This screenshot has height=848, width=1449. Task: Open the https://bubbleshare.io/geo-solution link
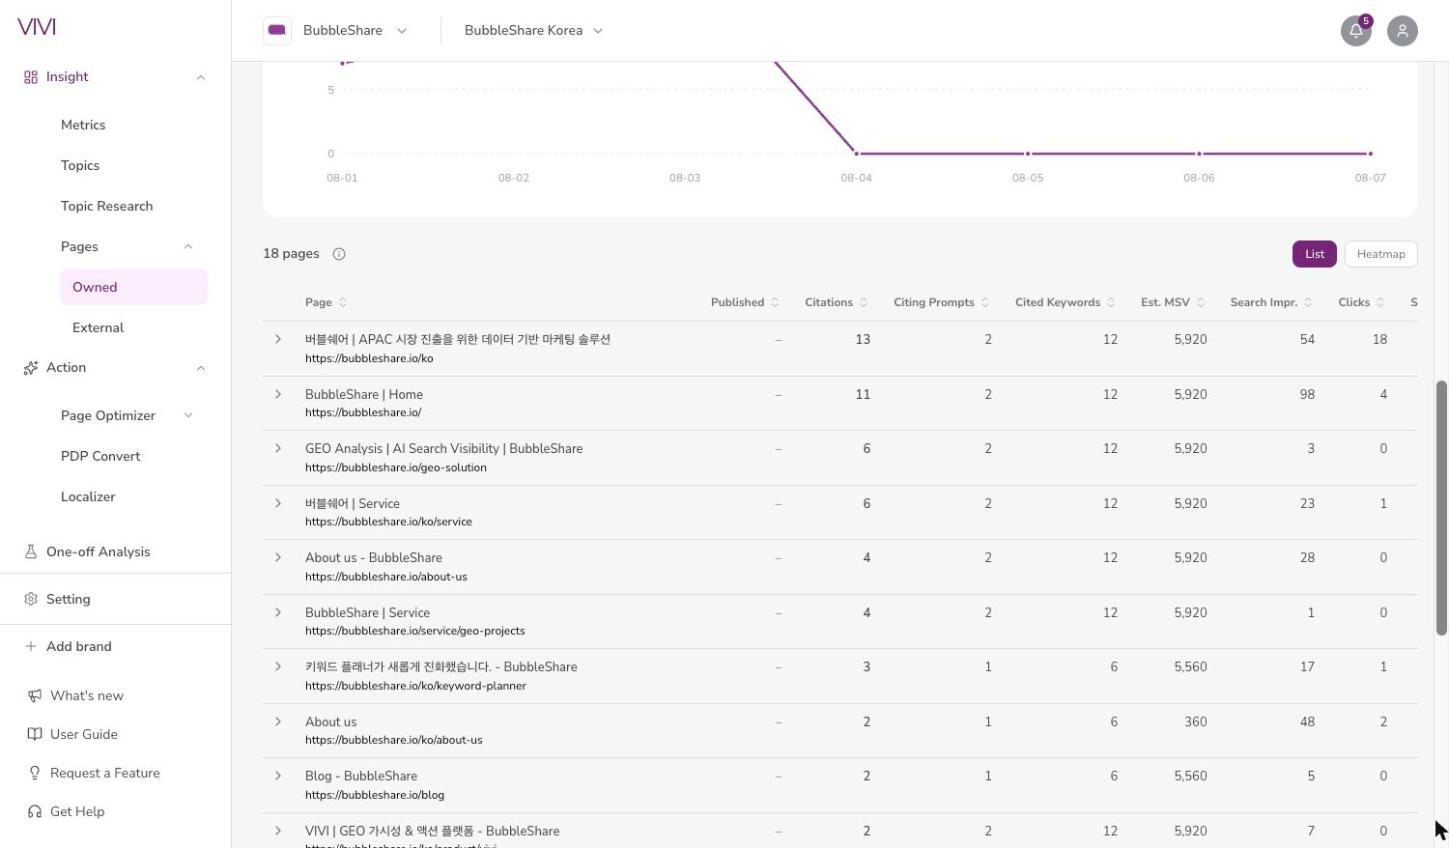[396, 468]
